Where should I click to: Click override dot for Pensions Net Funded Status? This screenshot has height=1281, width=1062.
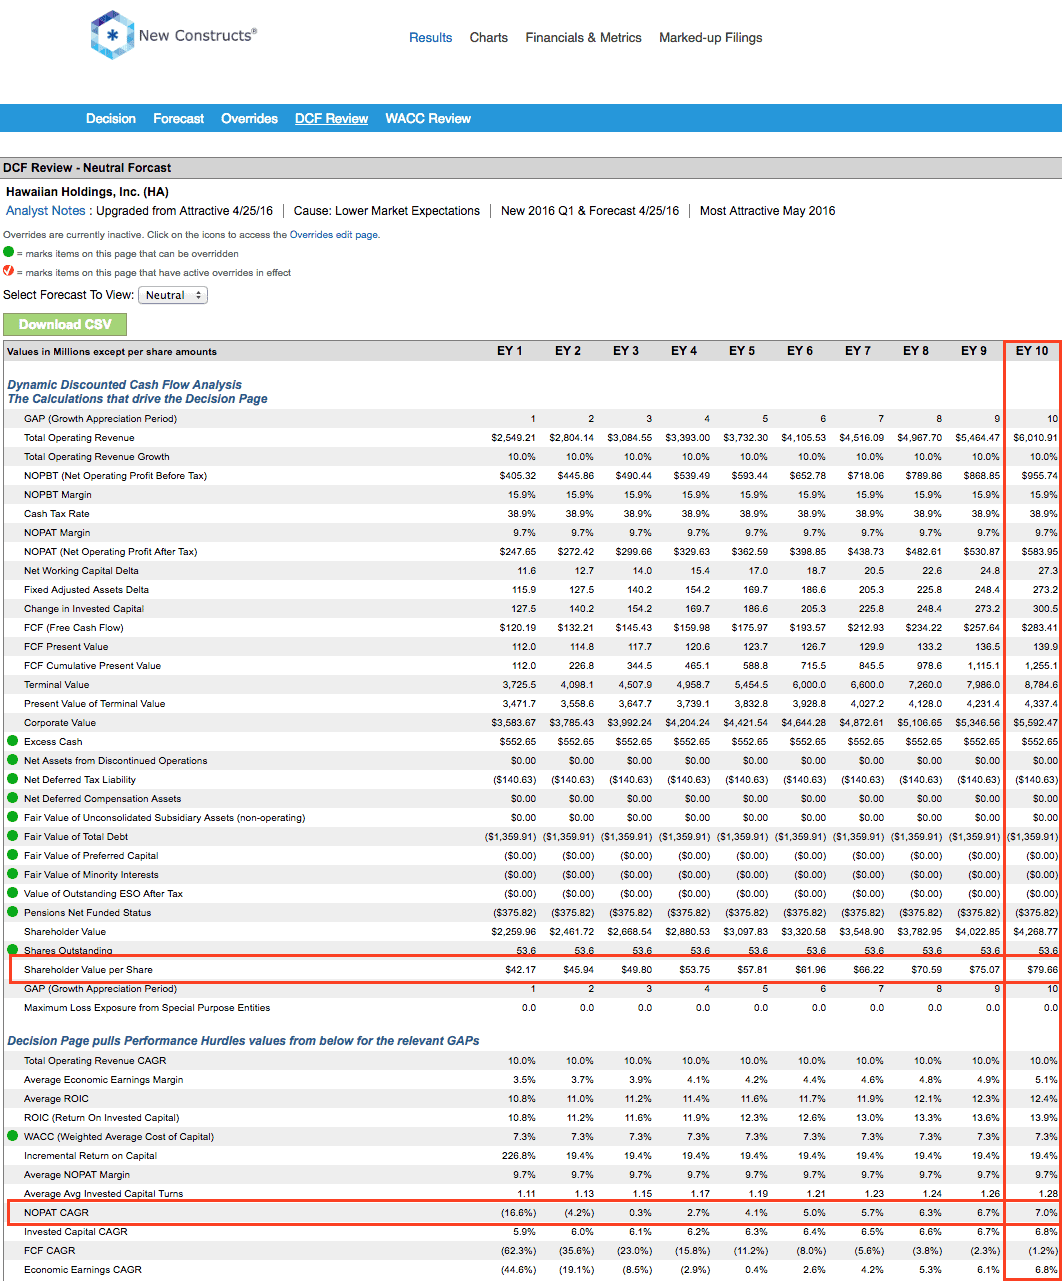pyautogui.click(x=12, y=912)
